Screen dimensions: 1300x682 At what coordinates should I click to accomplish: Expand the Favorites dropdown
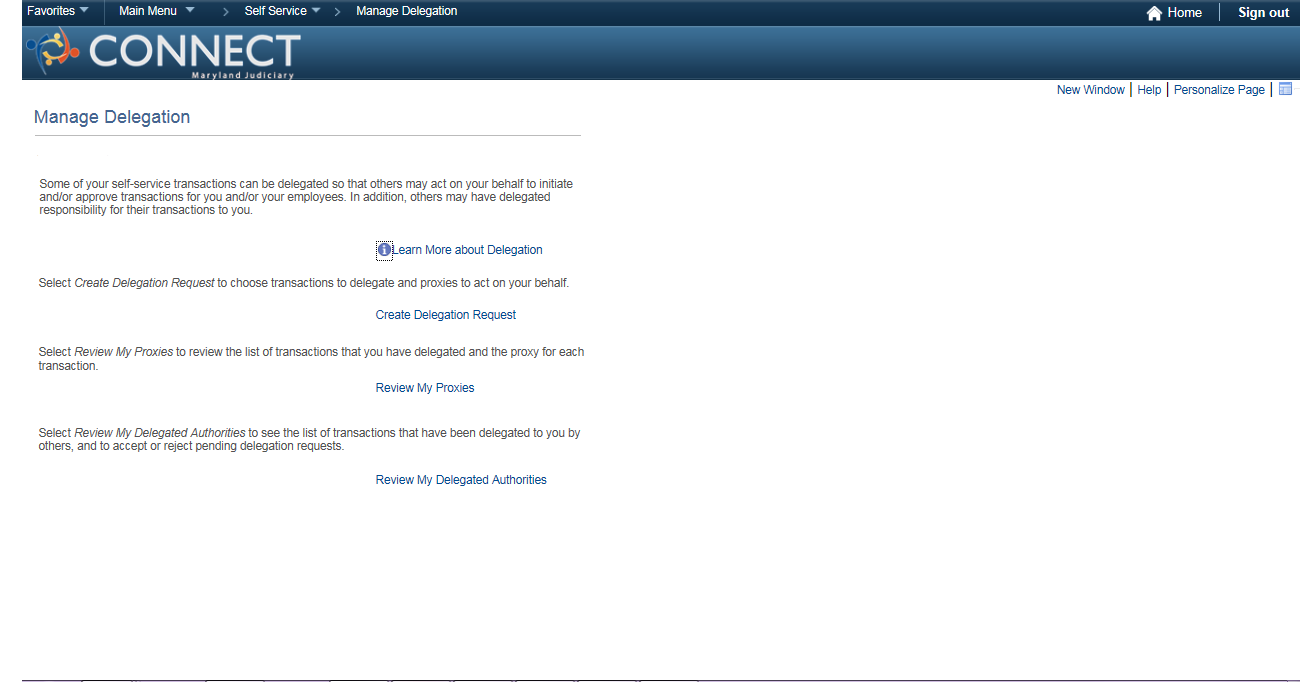[x=57, y=11]
